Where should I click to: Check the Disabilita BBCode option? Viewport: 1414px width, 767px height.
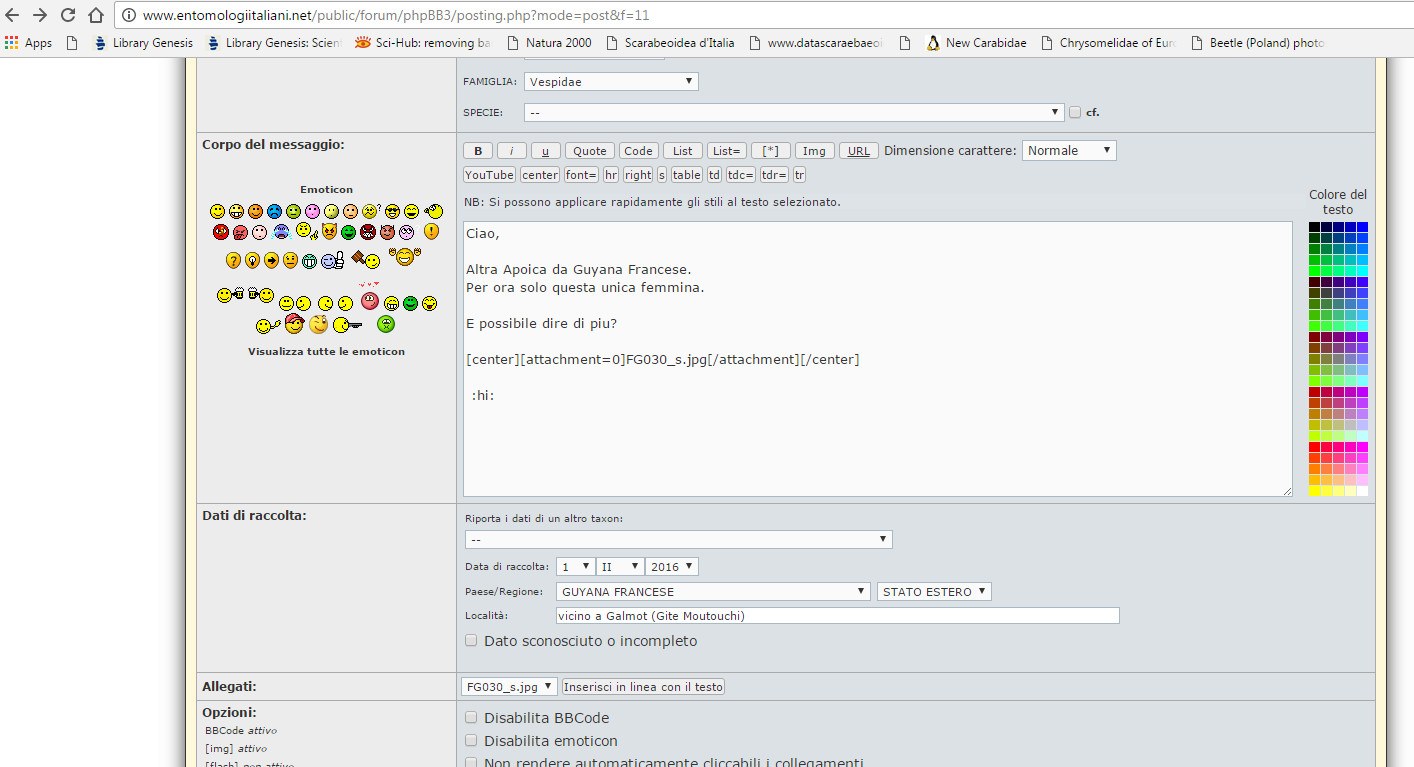471,717
